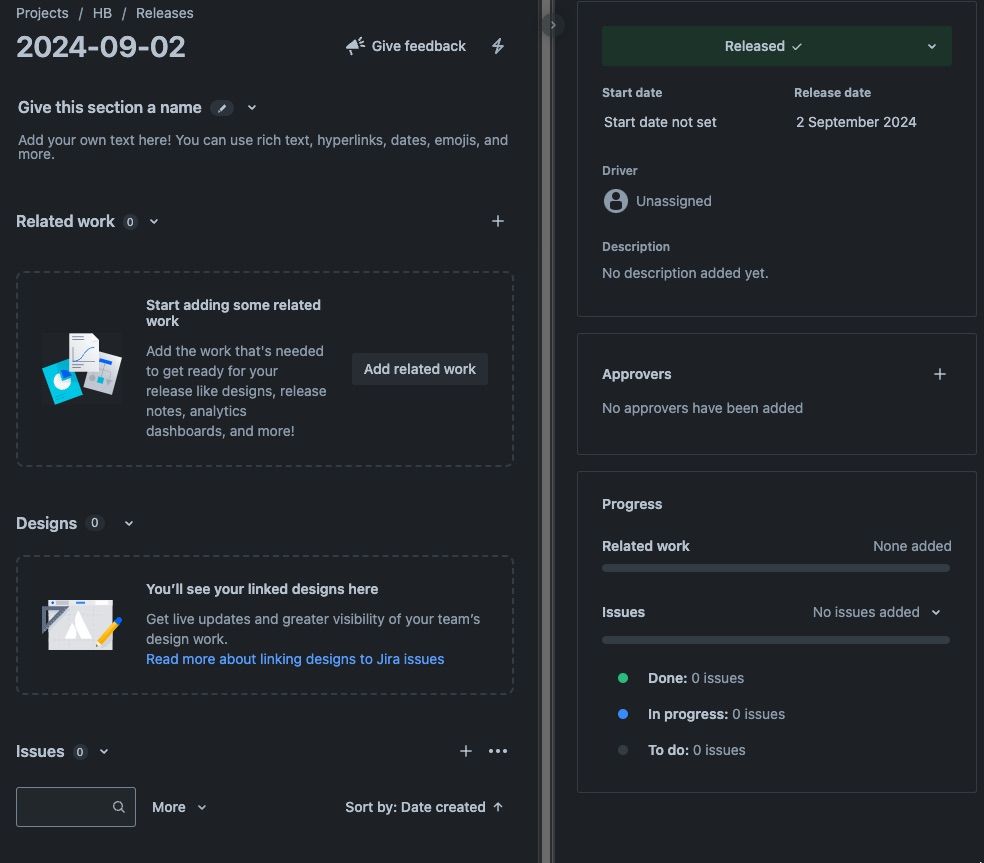Collapse the right sidebar with chevron handle
The height and width of the screenshot is (863, 984).
pyautogui.click(x=552, y=25)
